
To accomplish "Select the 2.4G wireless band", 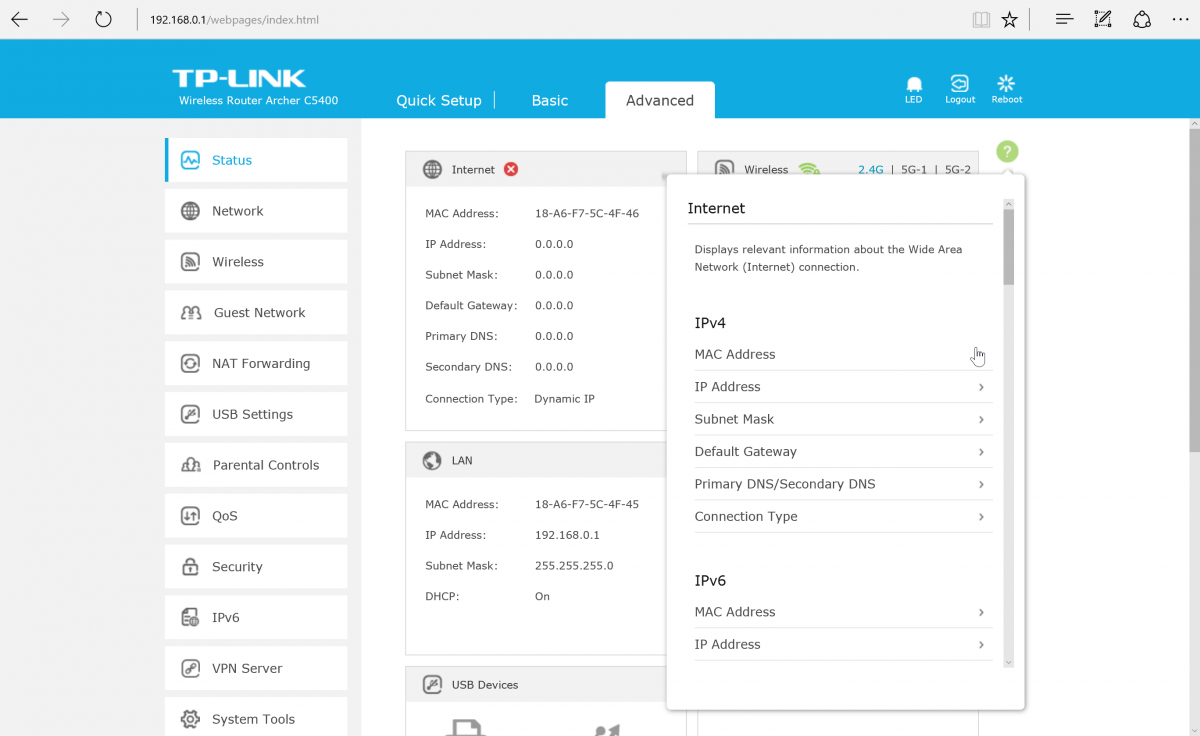I will point(870,170).
